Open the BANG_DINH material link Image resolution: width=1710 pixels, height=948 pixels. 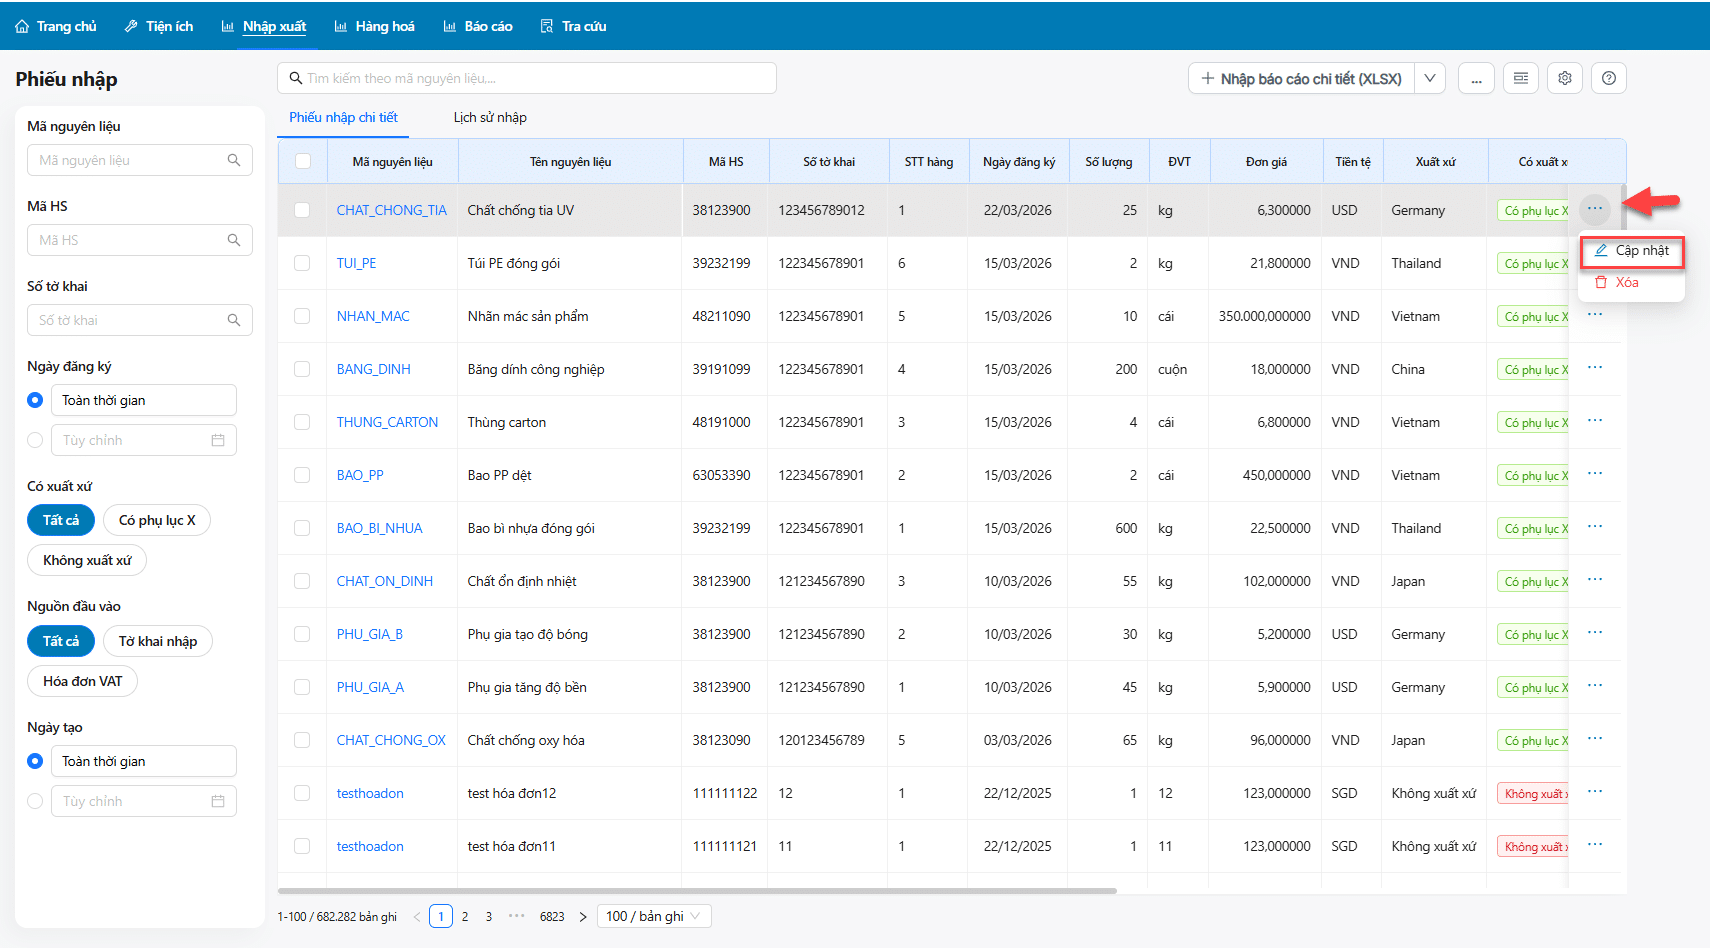[373, 369]
